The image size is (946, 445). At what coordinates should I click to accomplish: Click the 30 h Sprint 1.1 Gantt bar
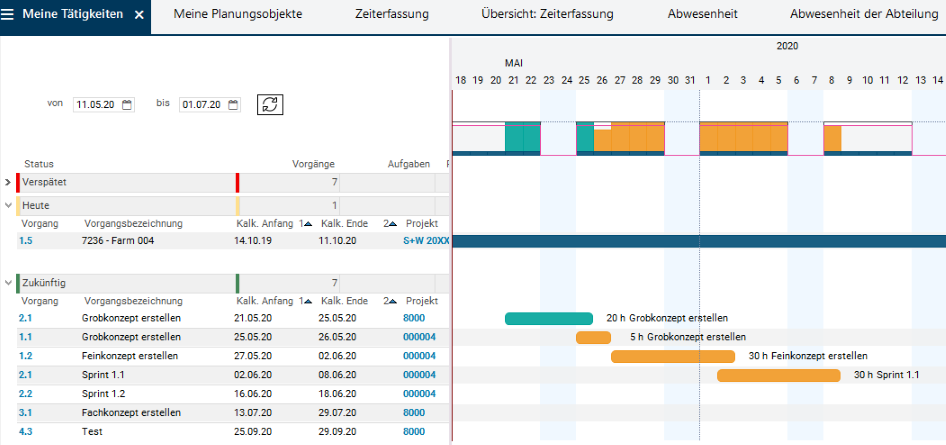(778, 375)
